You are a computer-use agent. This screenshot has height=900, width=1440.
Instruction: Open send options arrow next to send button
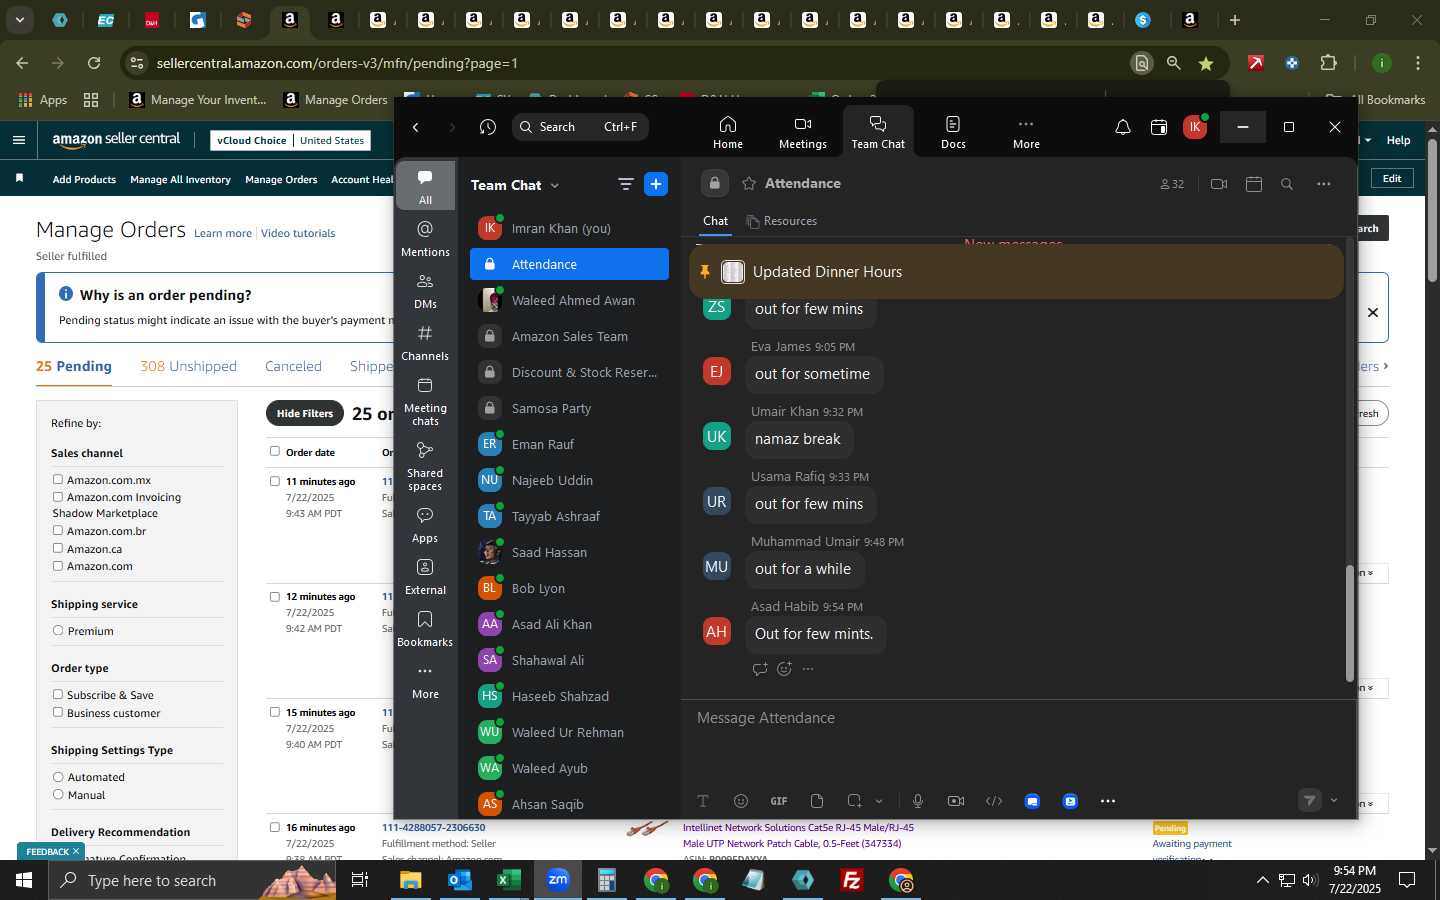pos(1334,801)
